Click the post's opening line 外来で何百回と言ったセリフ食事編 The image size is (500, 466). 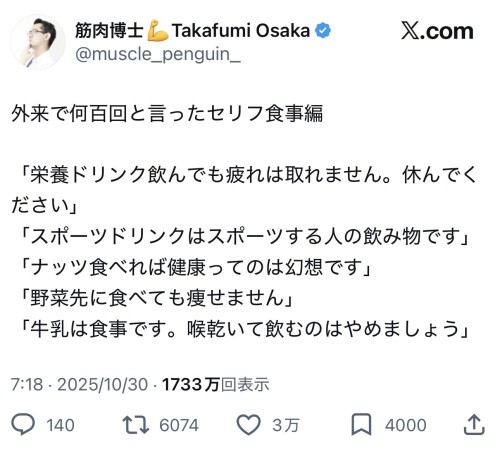click(167, 113)
